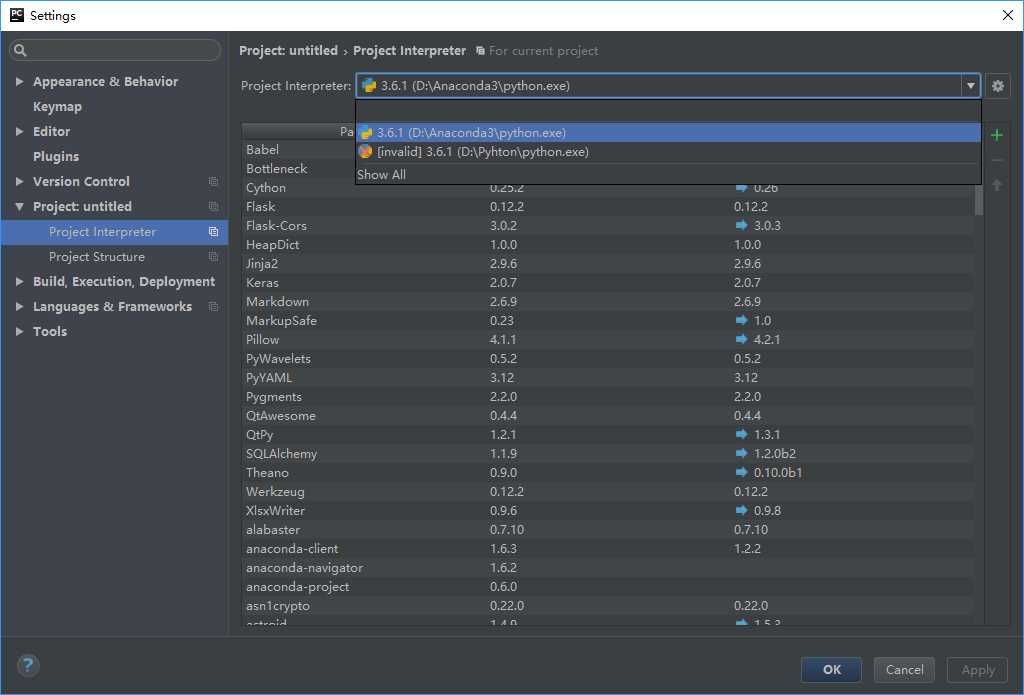
Task: Click the update arrow icon for XlsxWriter
Action: [741, 510]
